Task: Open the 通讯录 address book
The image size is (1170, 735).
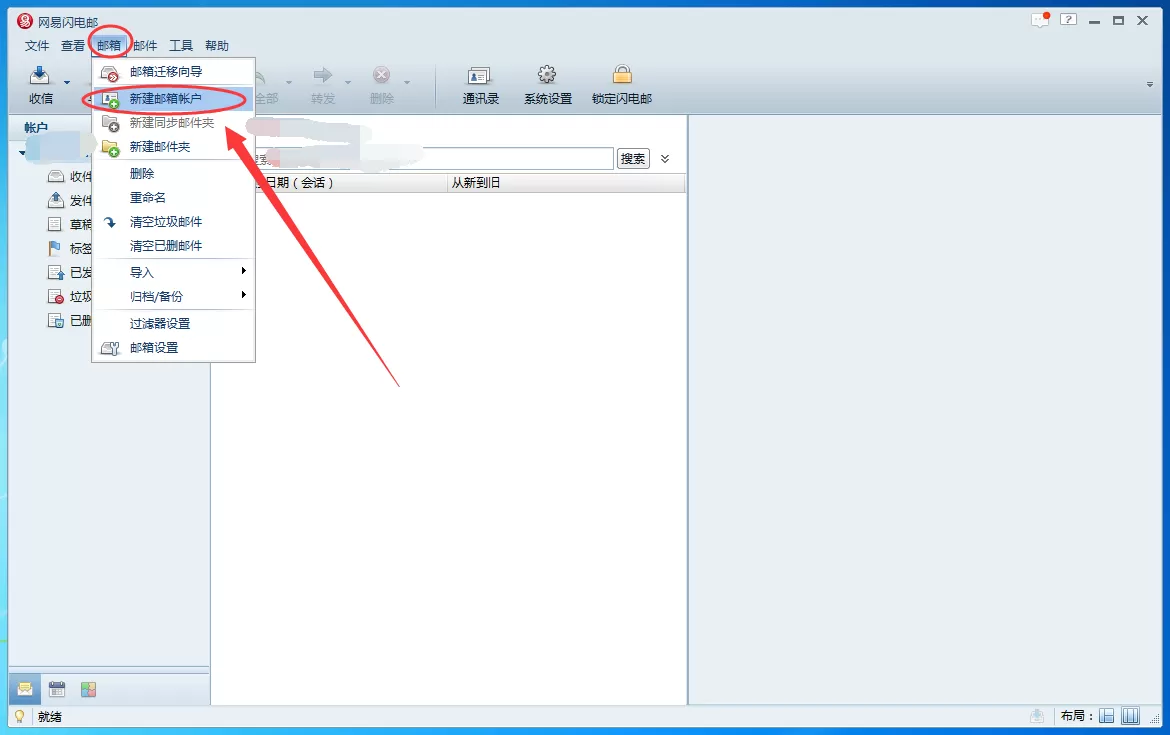Action: 480,85
